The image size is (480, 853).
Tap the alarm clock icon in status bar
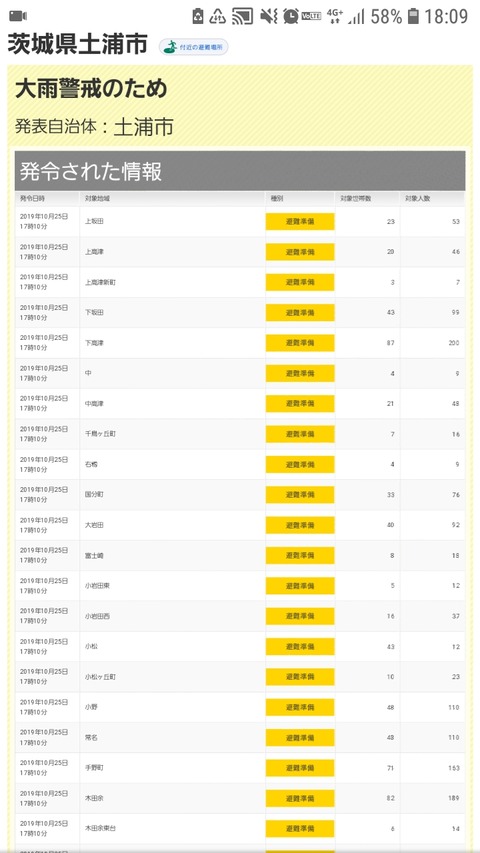click(x=291, y=16)
